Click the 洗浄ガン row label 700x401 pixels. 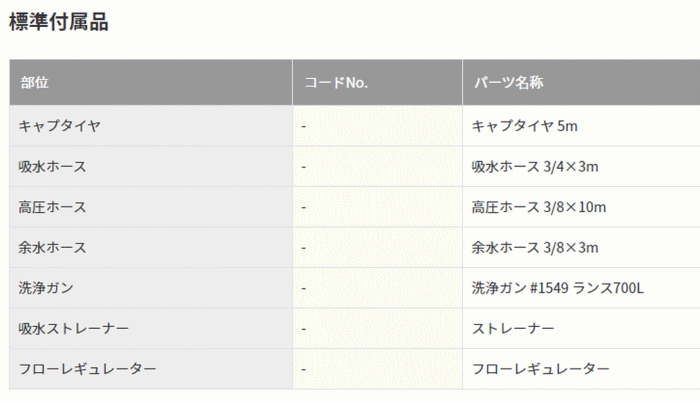(x=46, y=288)
